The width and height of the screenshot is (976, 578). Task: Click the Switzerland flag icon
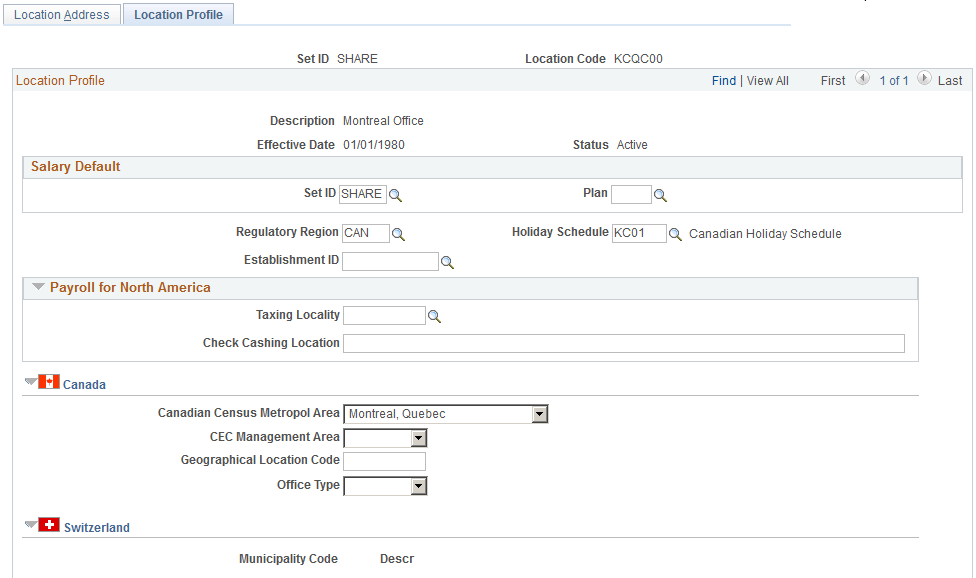click(49, 524)
